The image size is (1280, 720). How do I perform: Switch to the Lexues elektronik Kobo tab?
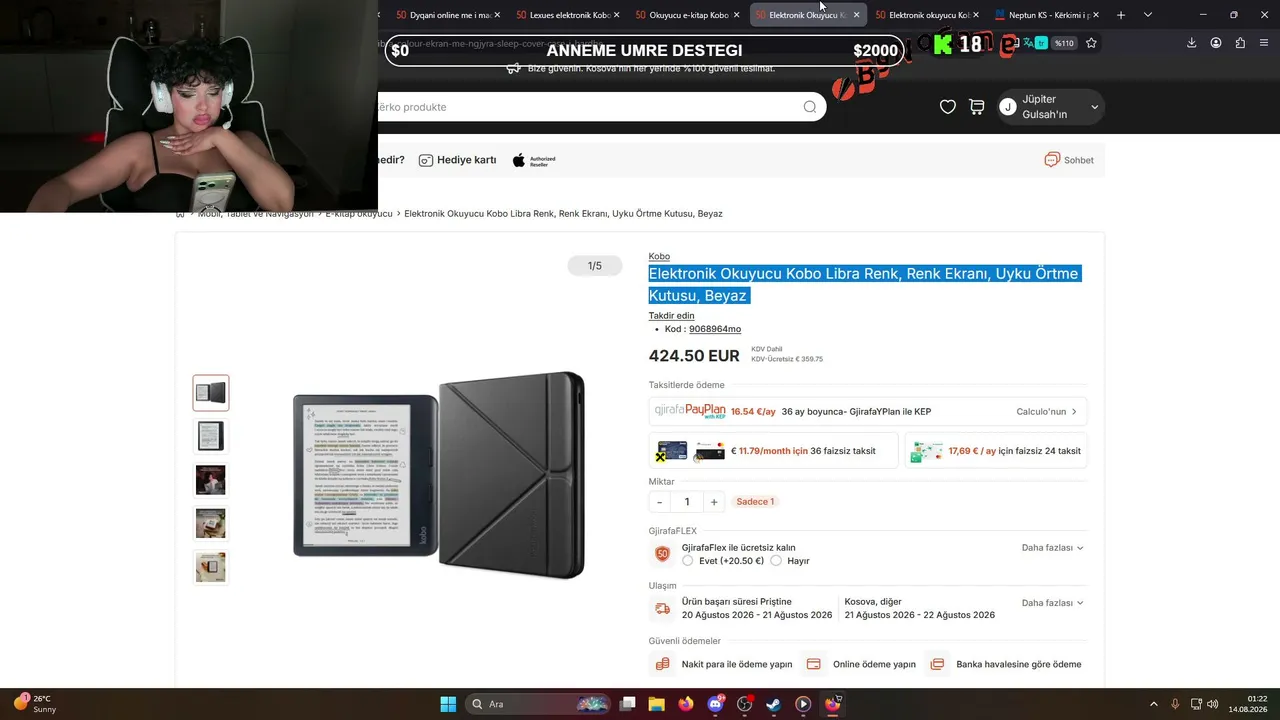tap(568, 15)
